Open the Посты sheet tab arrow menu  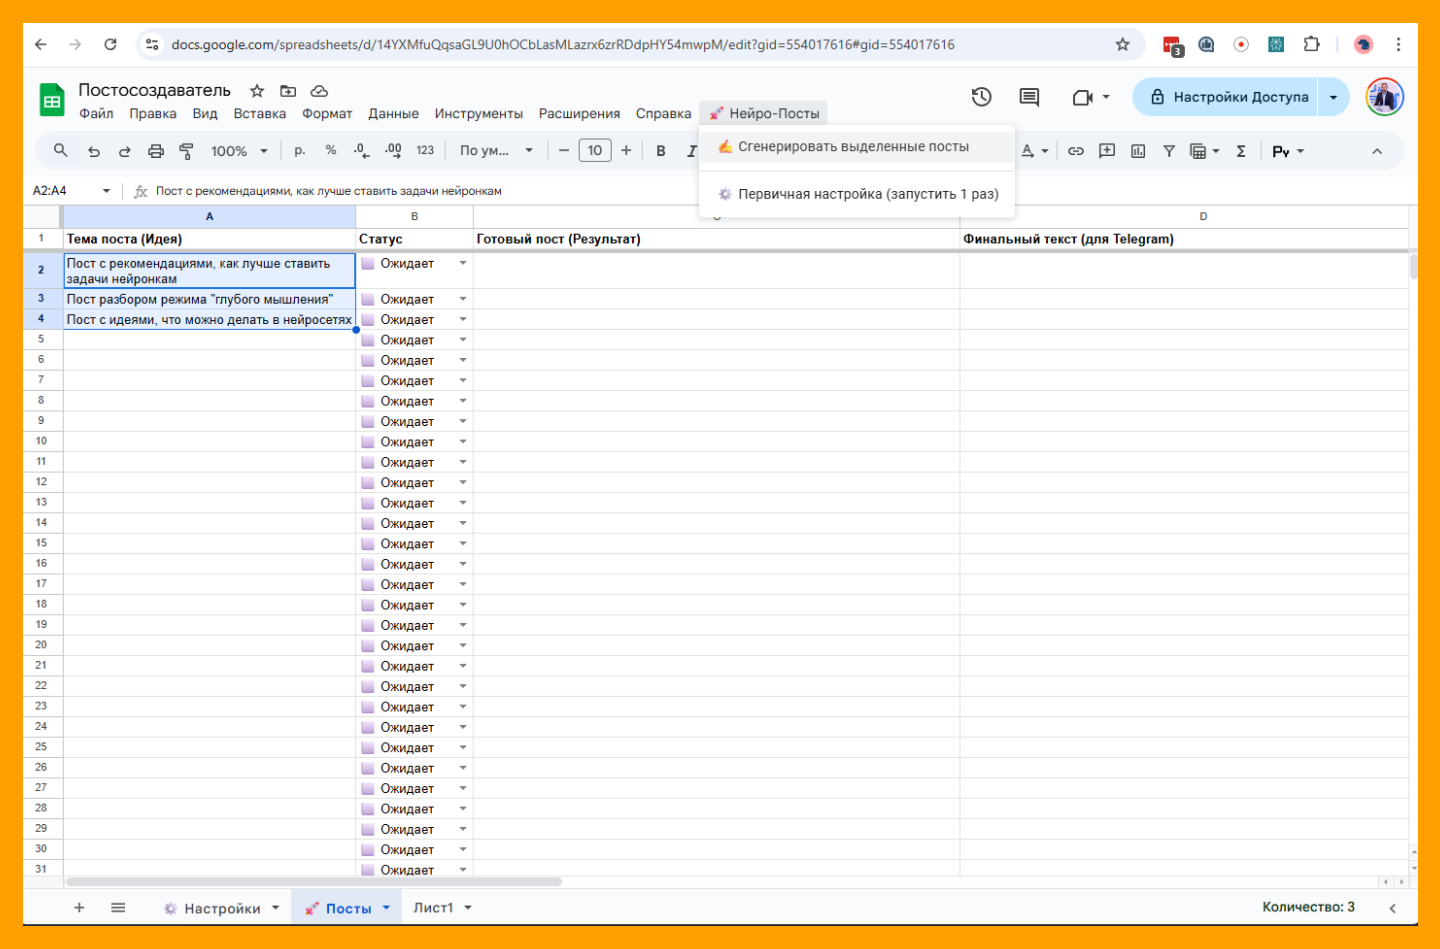386,908
